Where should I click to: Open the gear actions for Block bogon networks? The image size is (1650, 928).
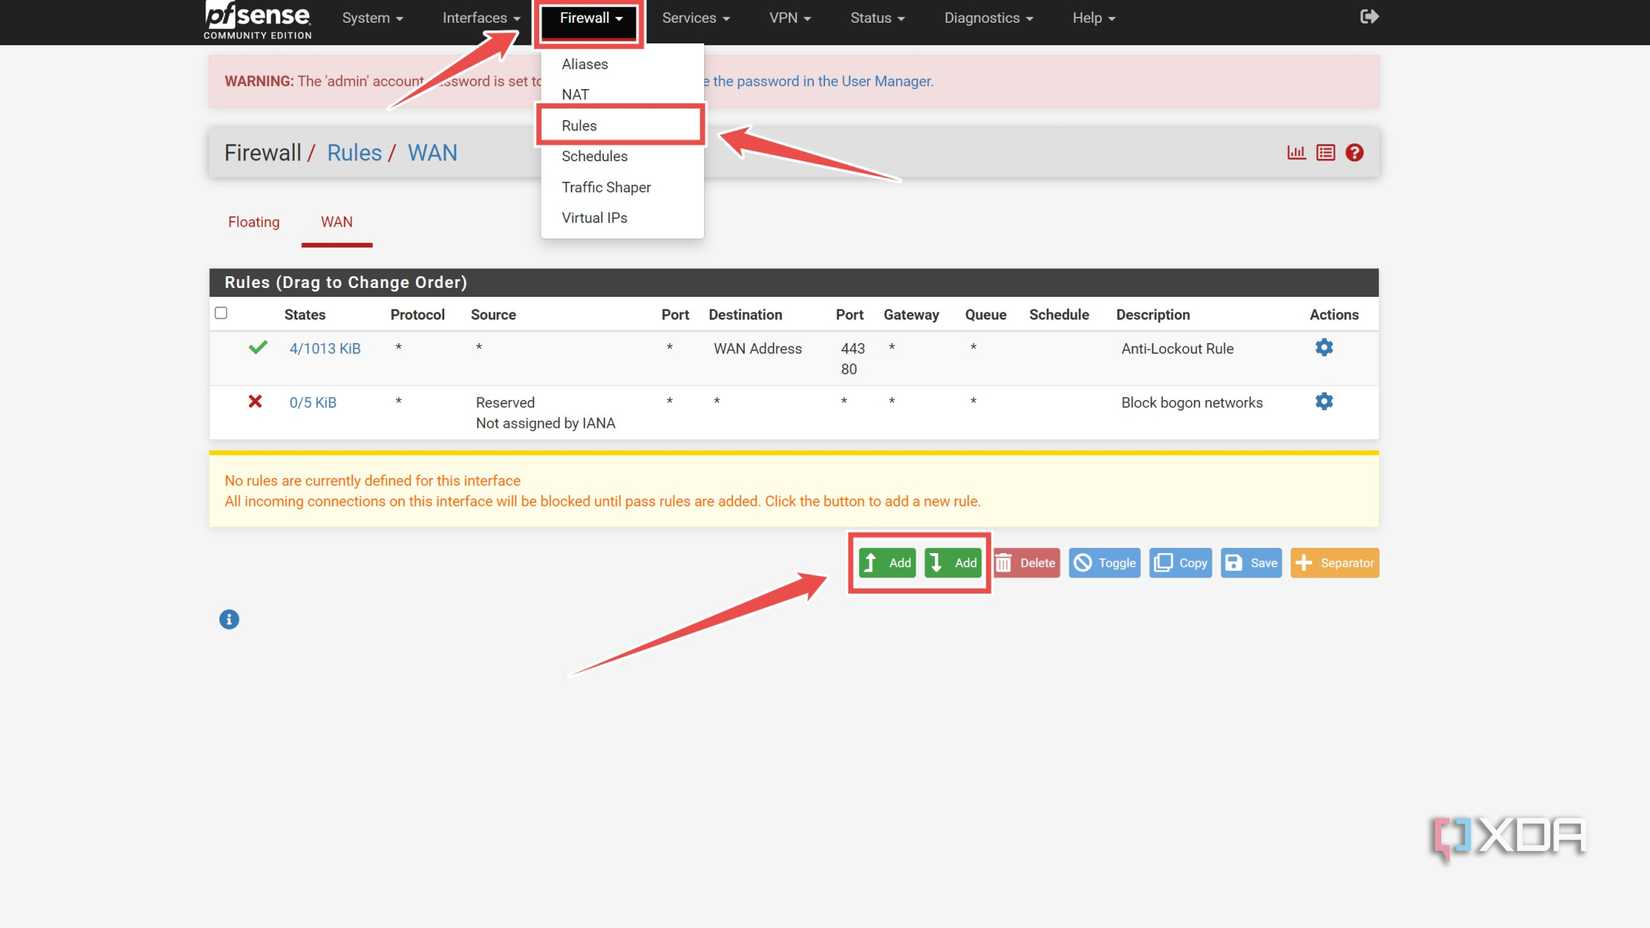click(1323, 401)
